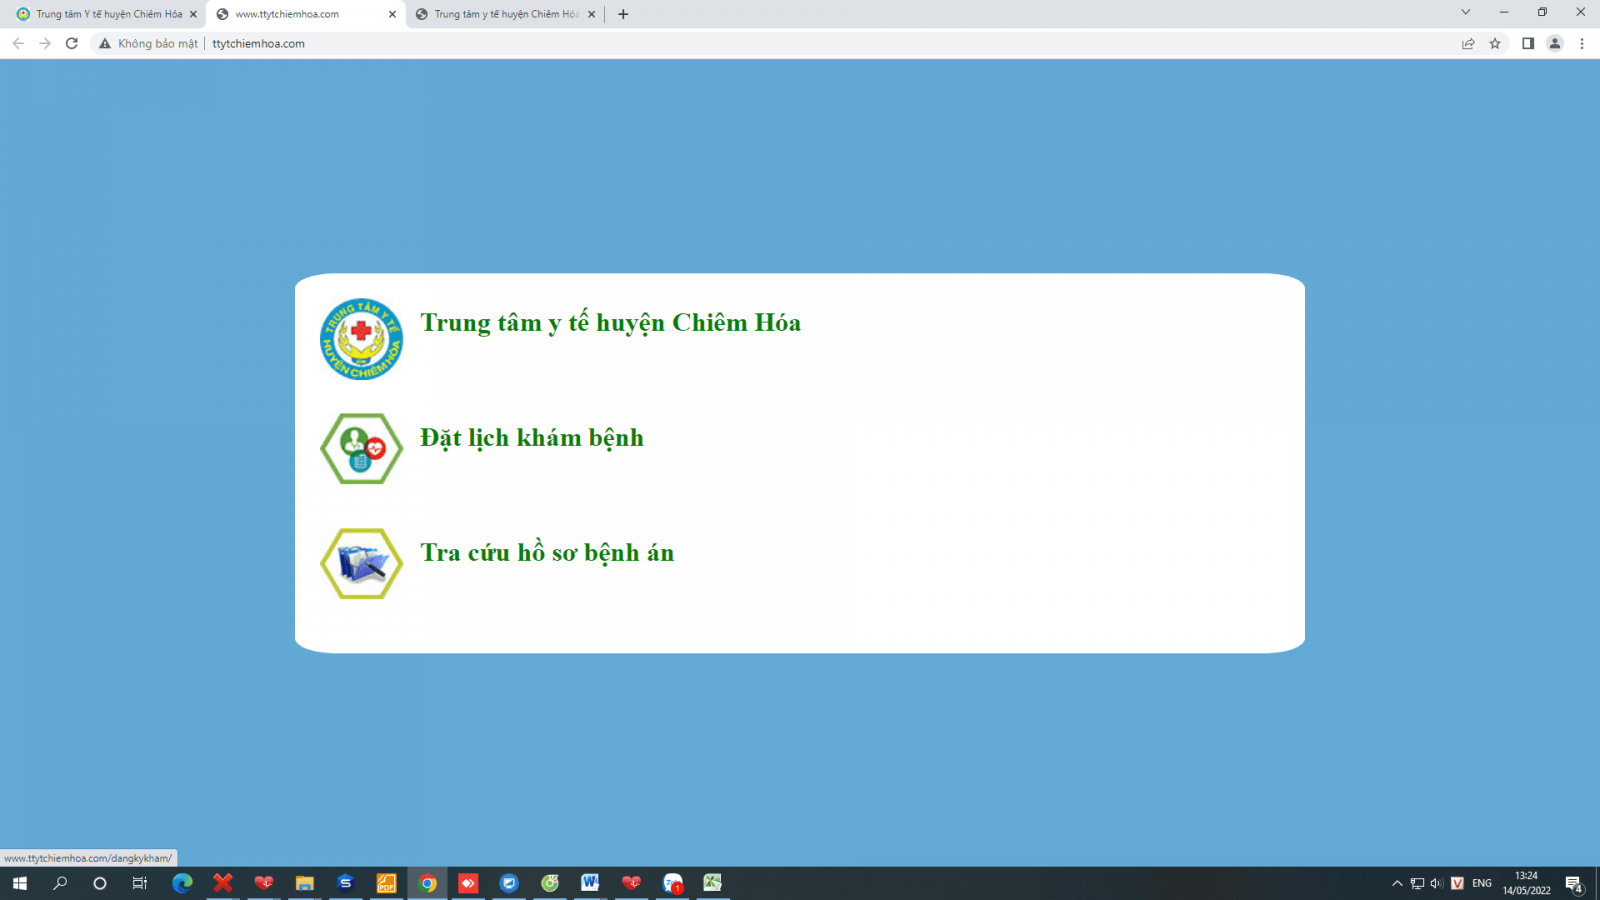Toggle the browser side panel

click(x=1528, y=43)
